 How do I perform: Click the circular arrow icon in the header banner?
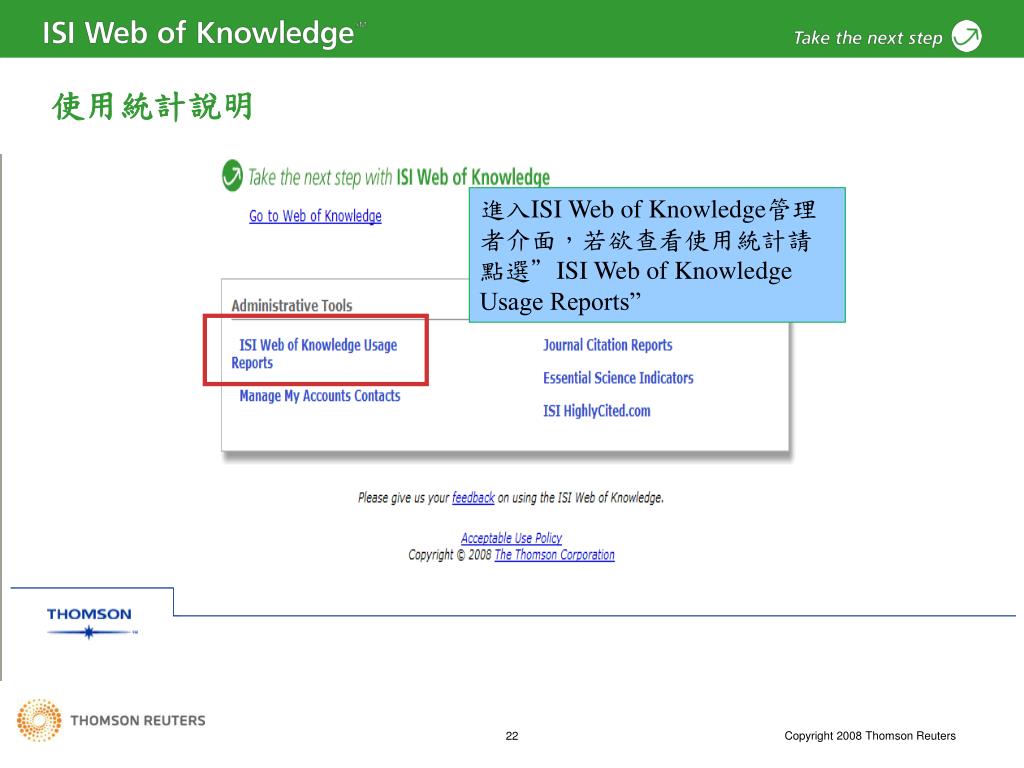(x=966, y=35)
